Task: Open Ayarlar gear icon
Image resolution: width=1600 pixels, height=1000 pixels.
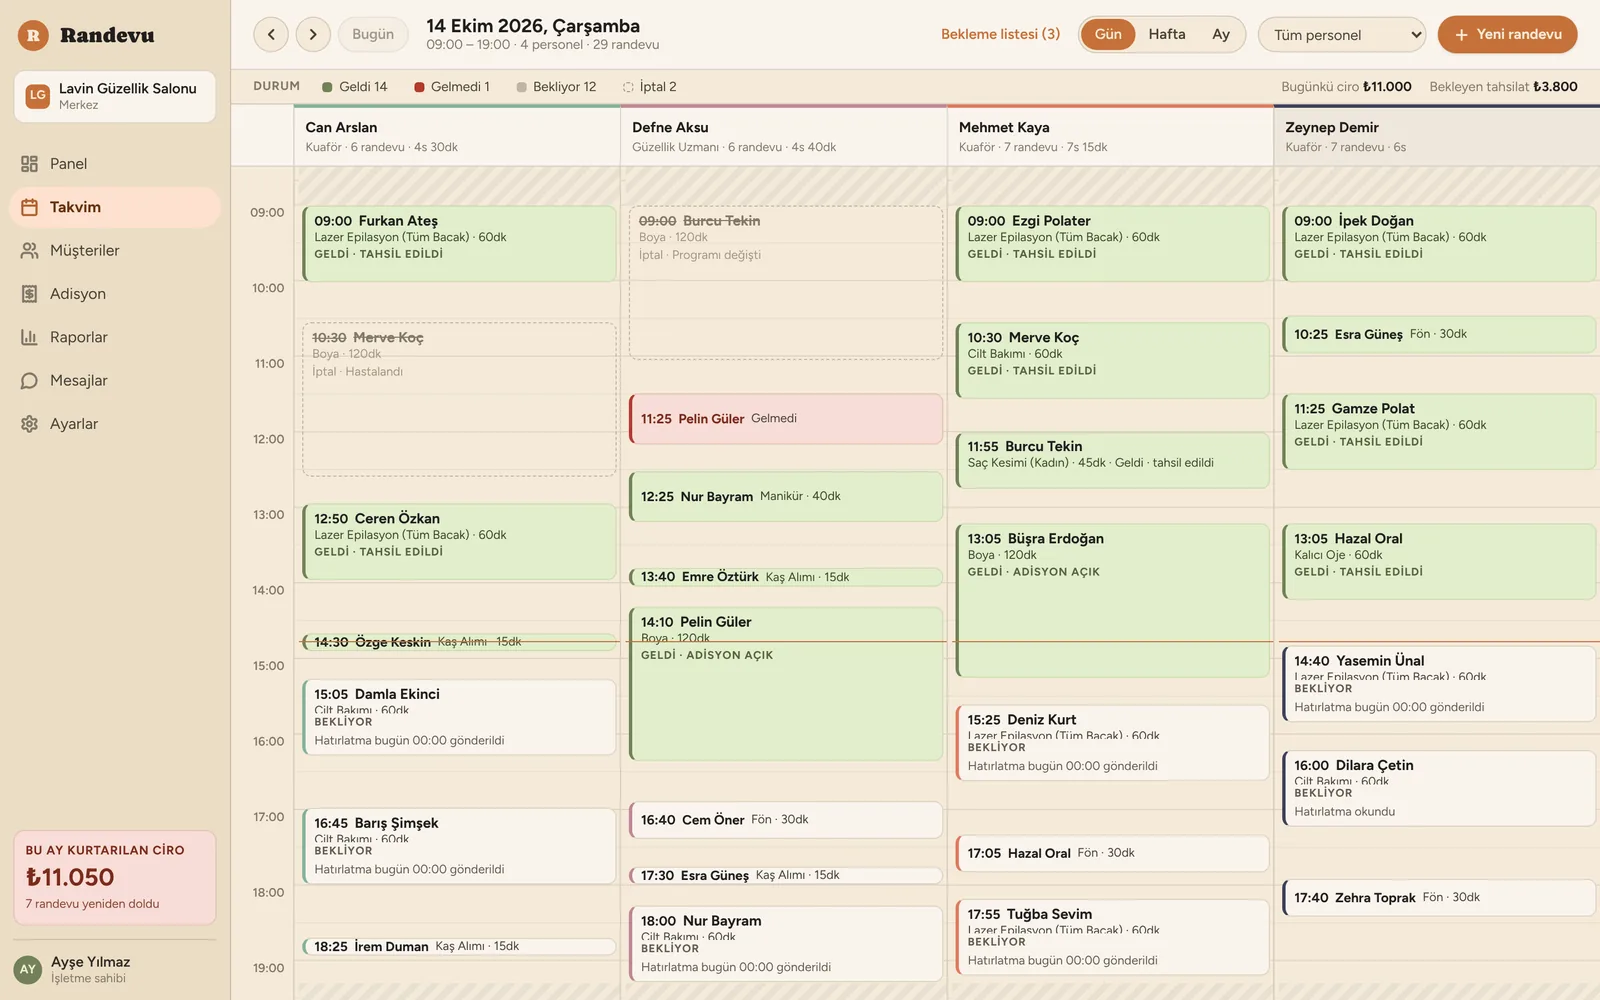Action: [x=29, y=424]
